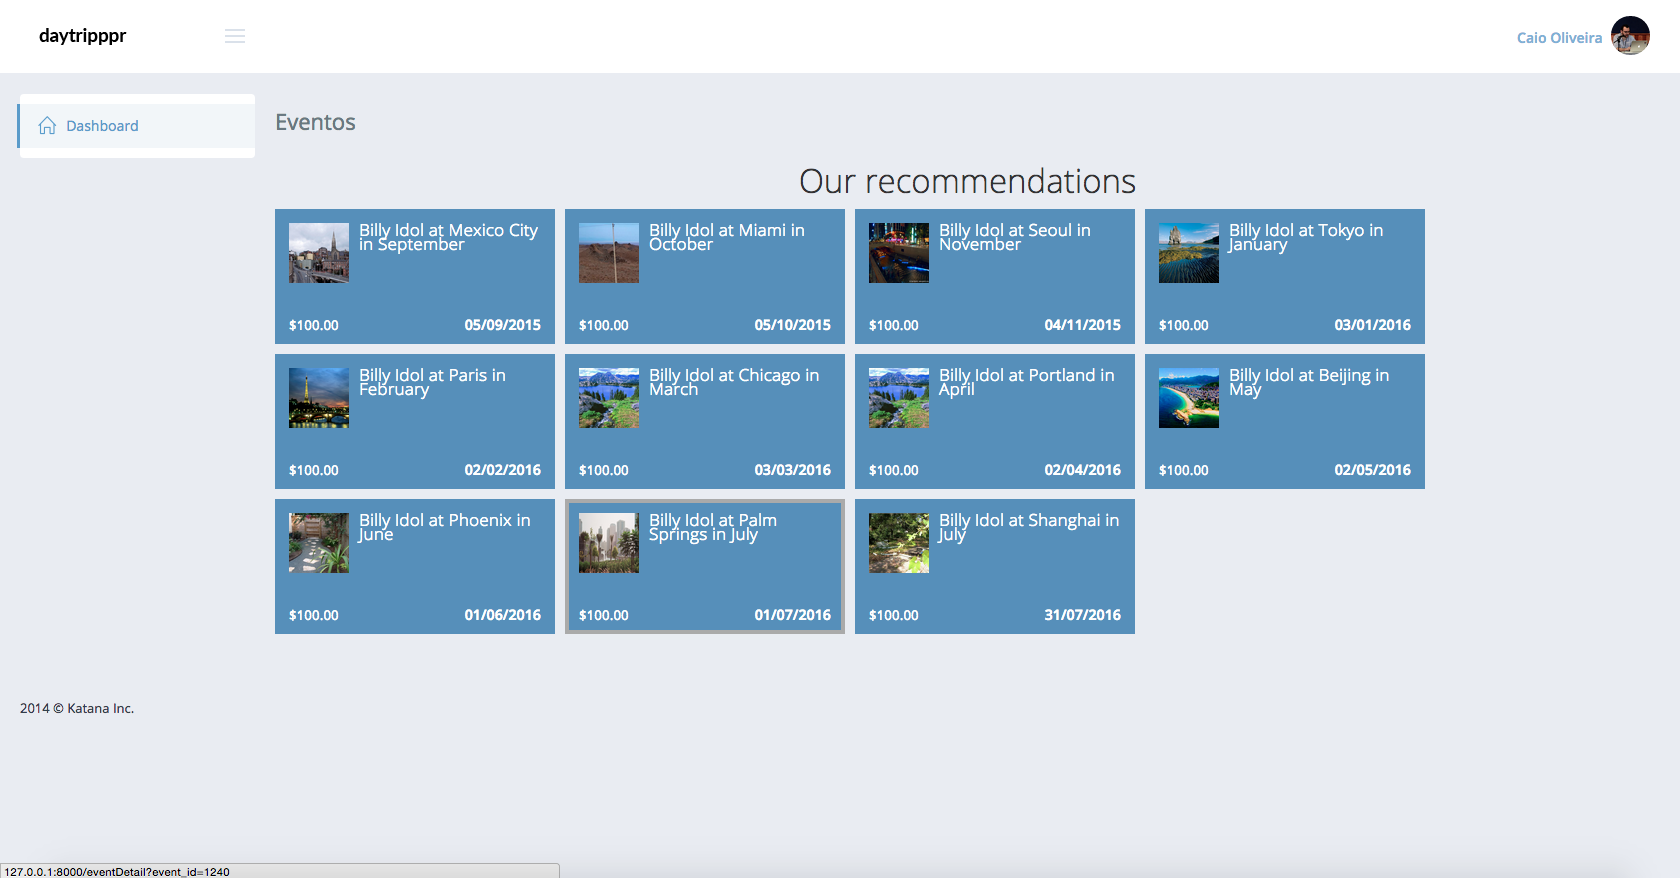Image resolution: width=1680 pixels, height=878 pixels.
Task: Click Tokyo event thumbnail image
Action: (1189, 253)
